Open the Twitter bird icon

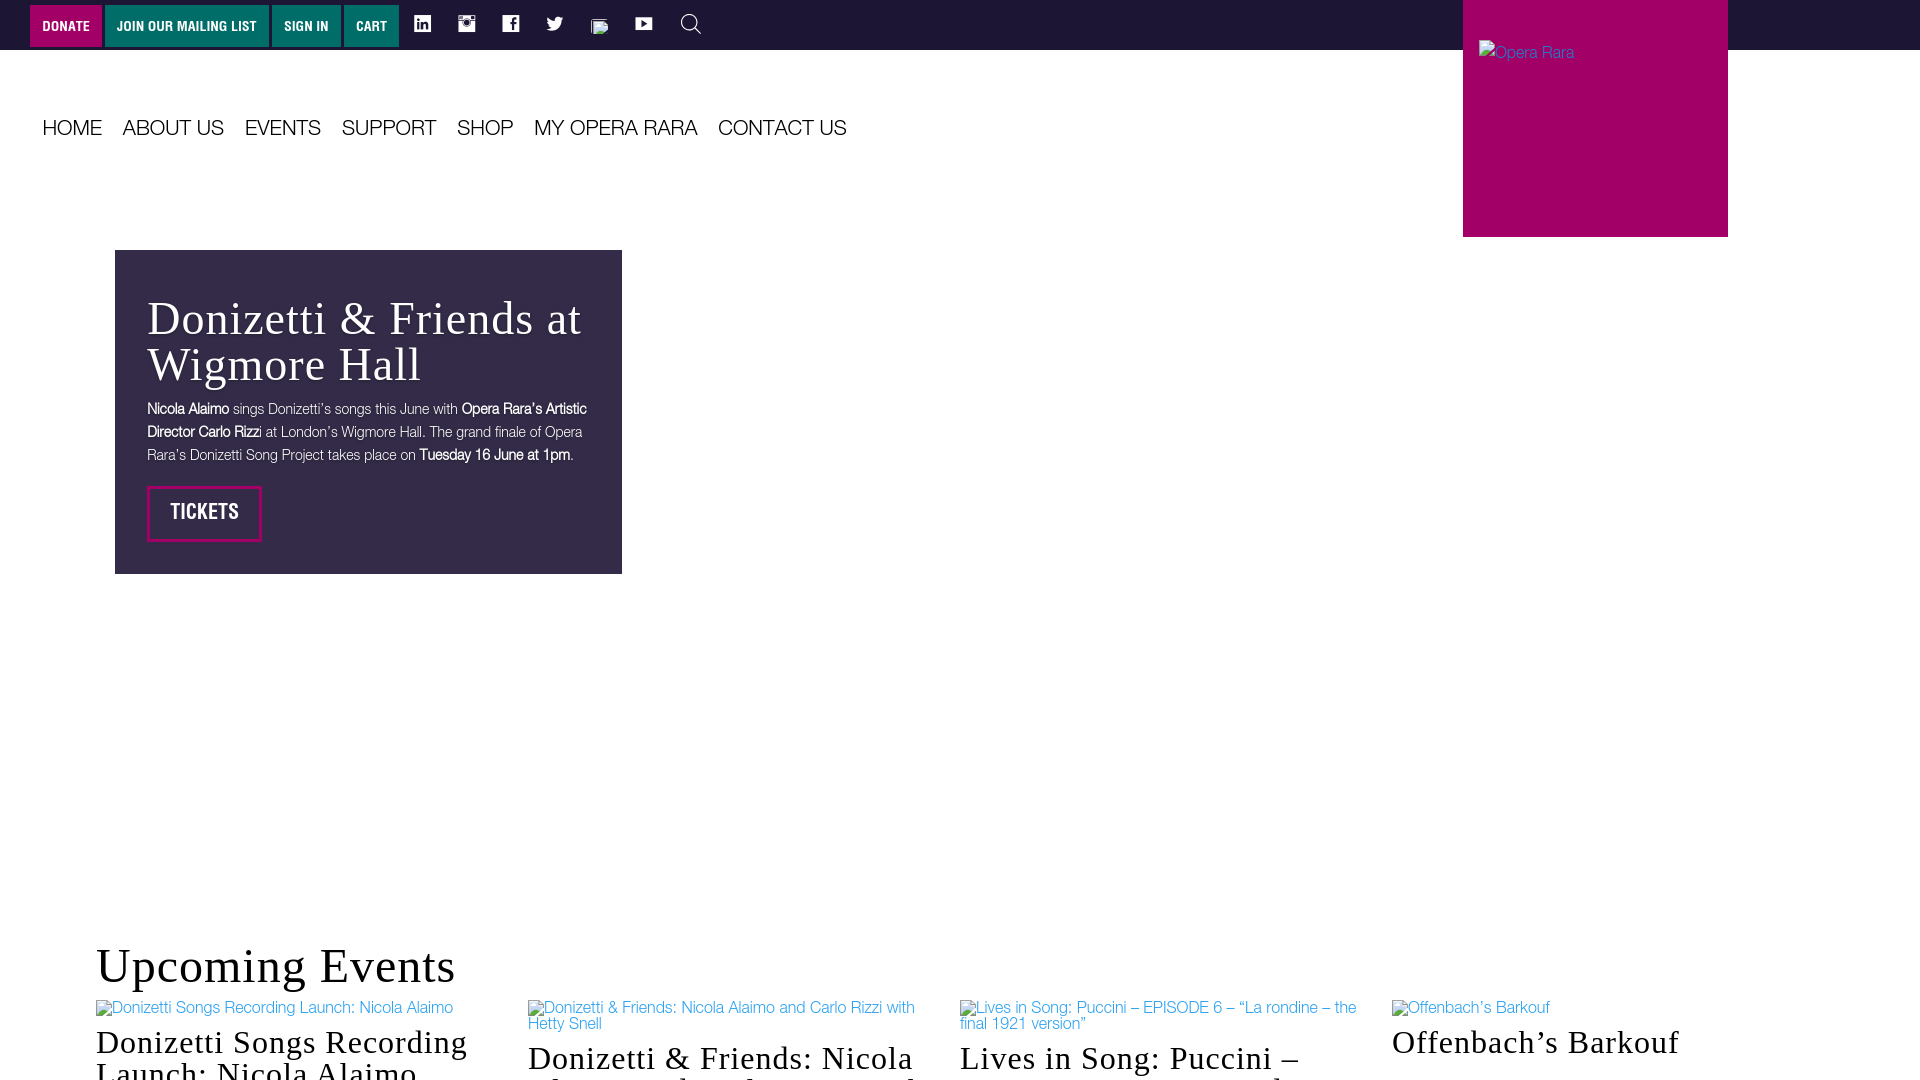point(555,24)
